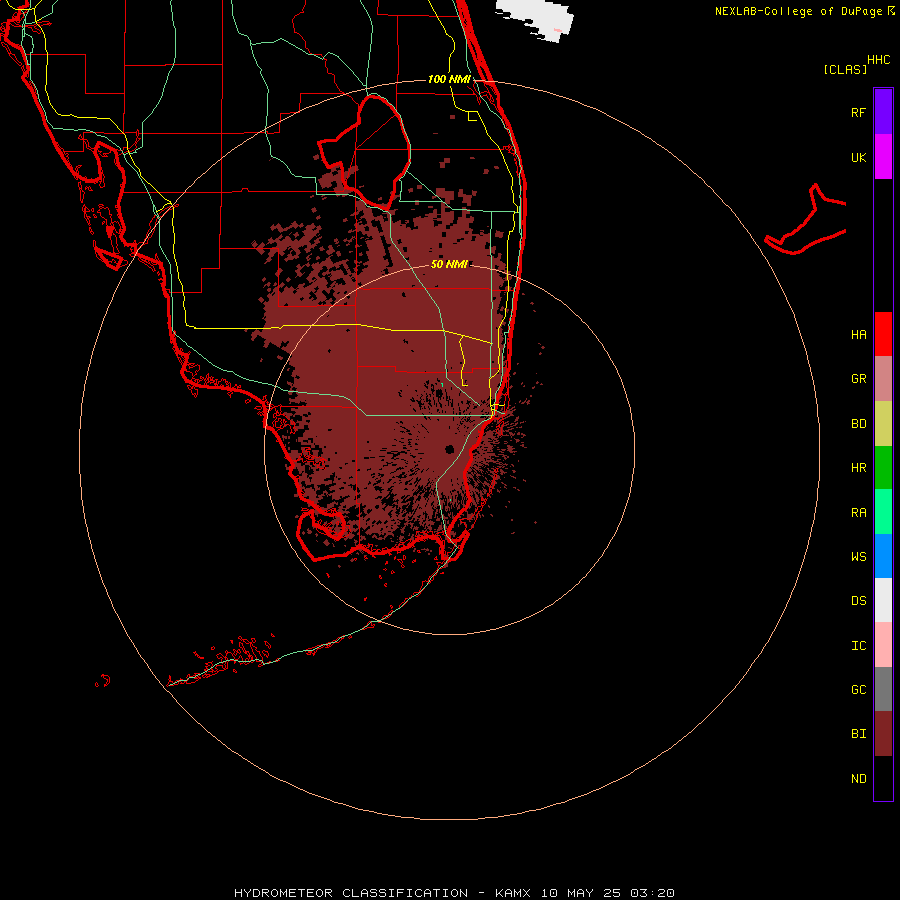The image size is (900, 900).
Task: Click the RF purple legend swatch
Action: coord(883,112)
